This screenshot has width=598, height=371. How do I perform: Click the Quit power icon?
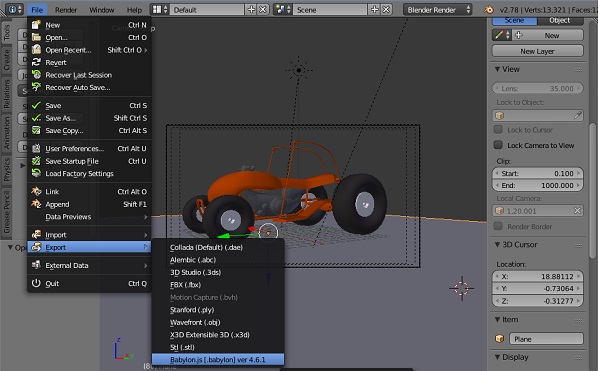coord(36,283)
